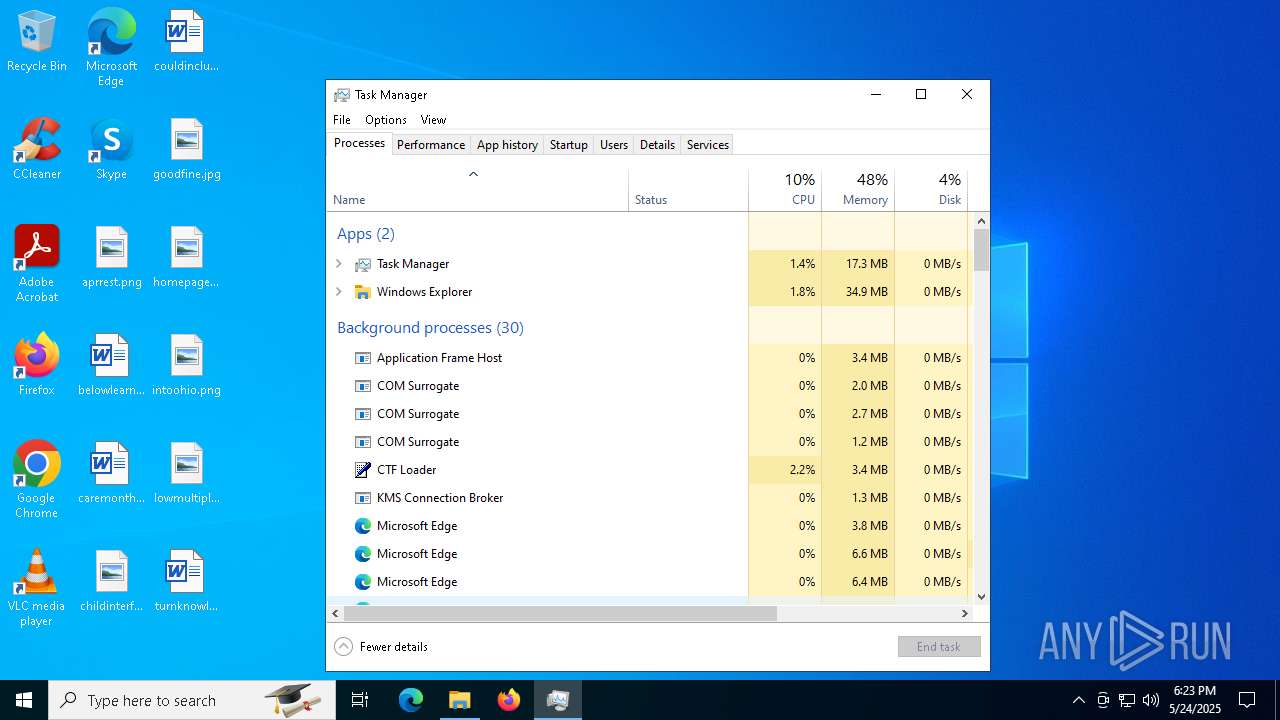
Task: Open the network icon in system tray
Action: coord(1127,700)
